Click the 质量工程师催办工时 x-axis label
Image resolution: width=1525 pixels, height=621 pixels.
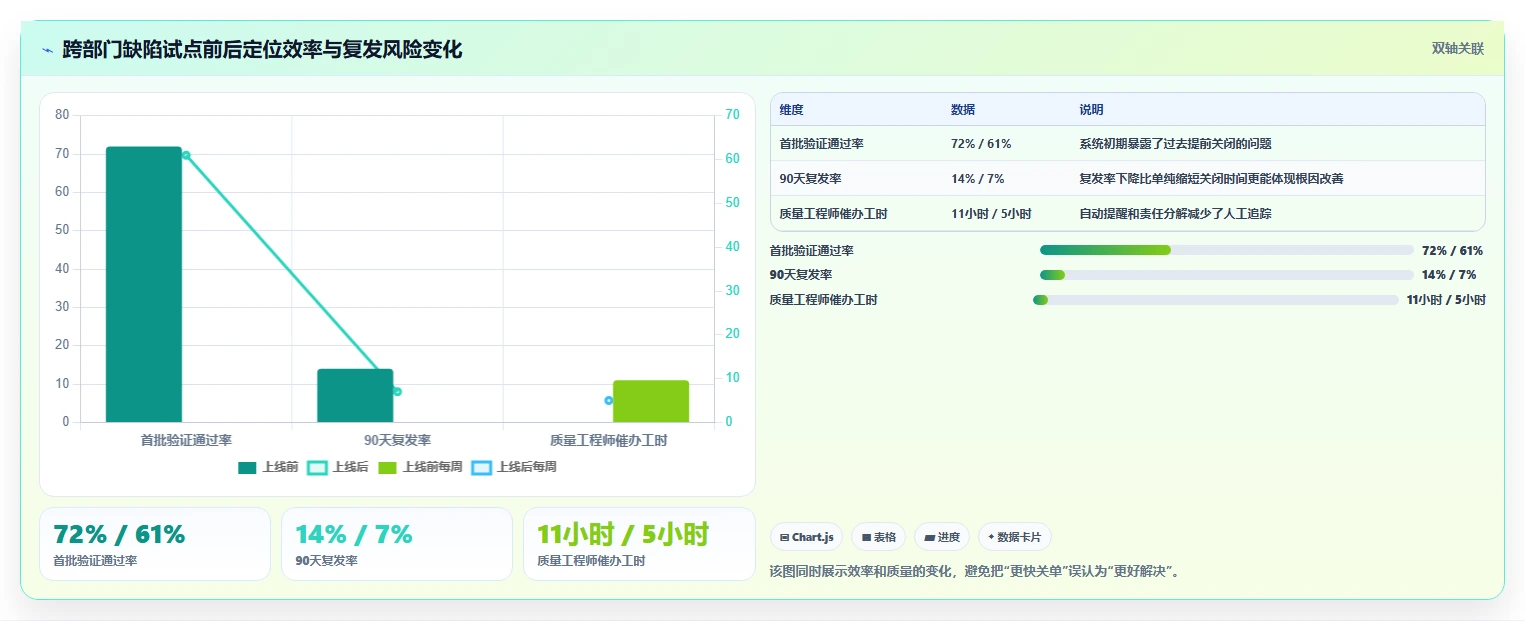tap(608, 440)
